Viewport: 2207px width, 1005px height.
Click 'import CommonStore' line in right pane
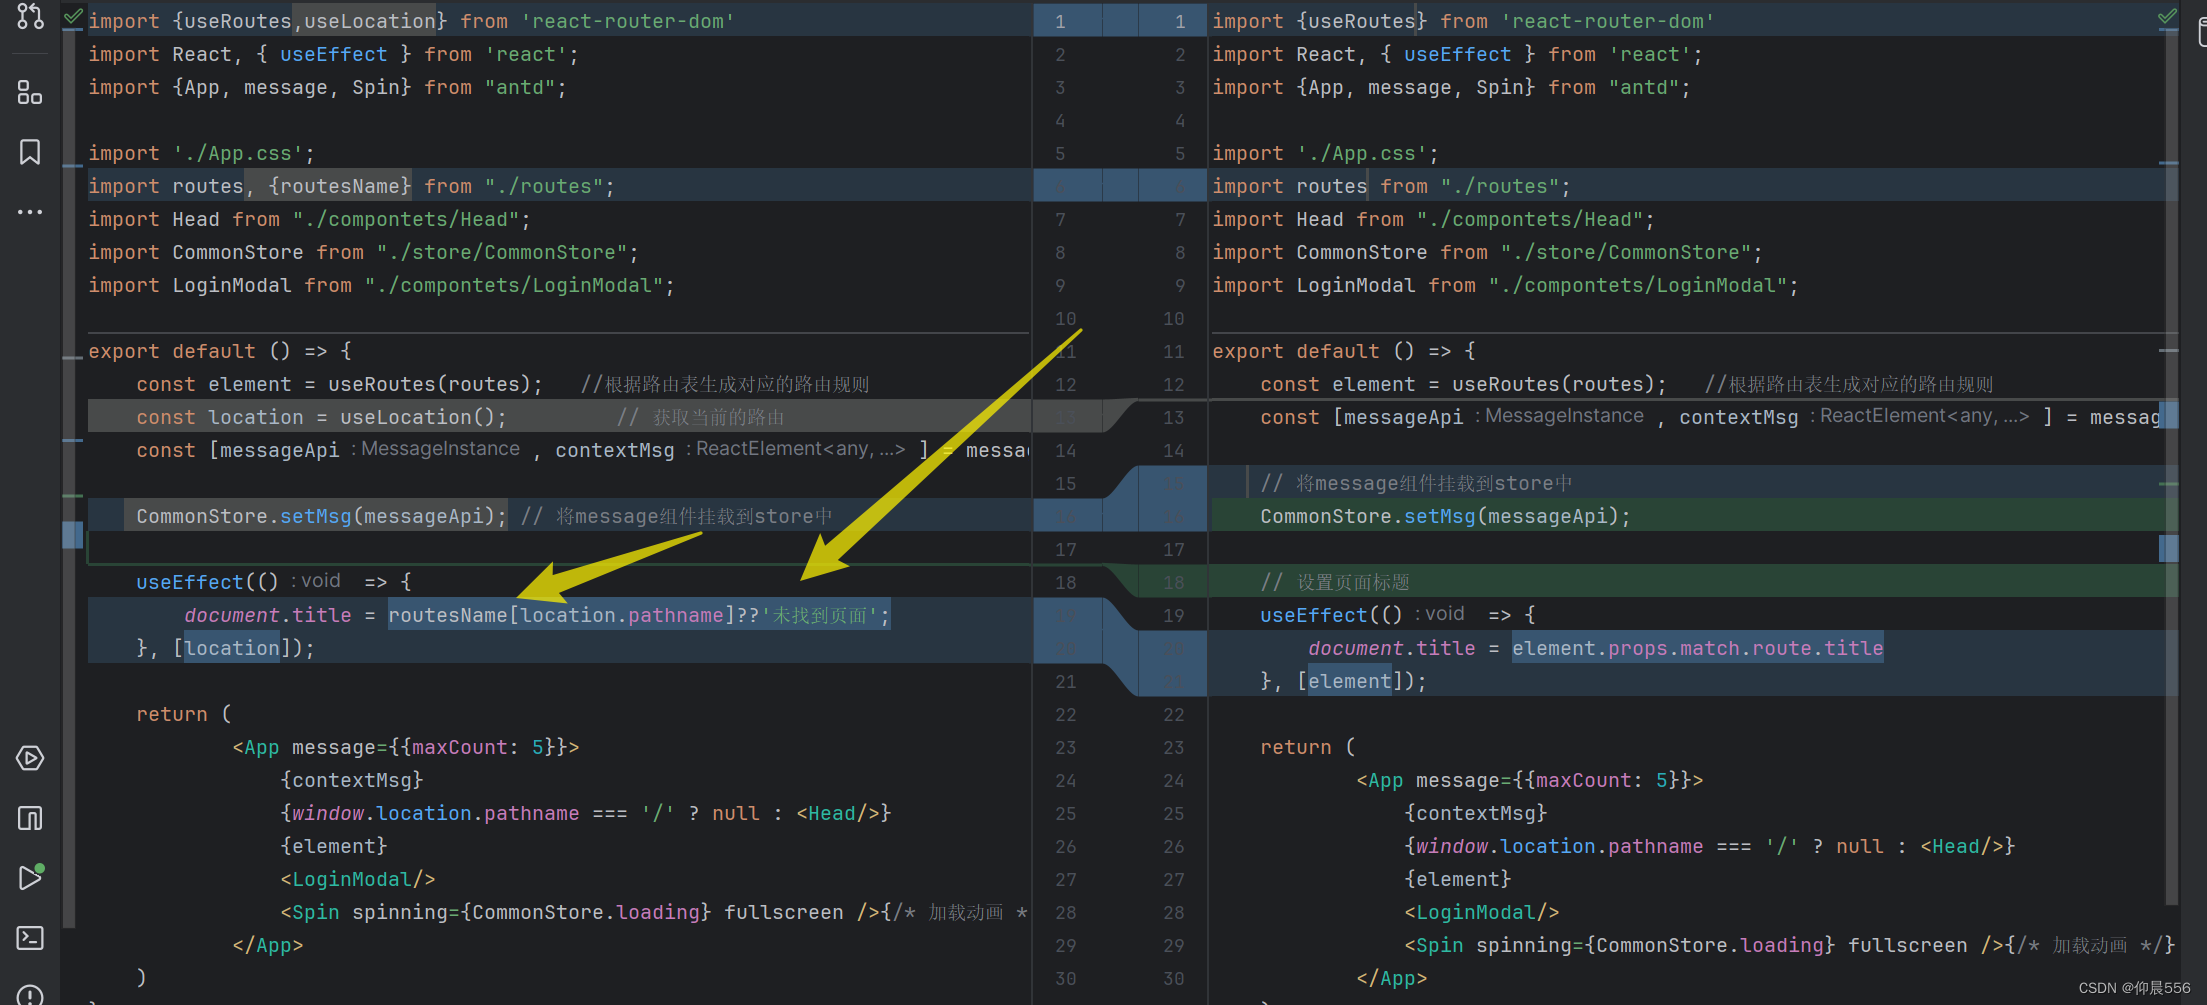click(1487, 252)
